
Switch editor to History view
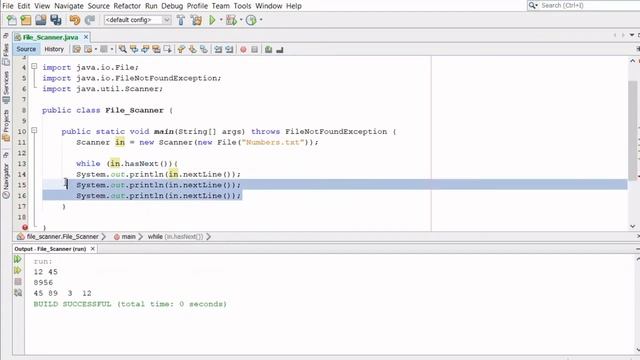(x=54, y=49)
